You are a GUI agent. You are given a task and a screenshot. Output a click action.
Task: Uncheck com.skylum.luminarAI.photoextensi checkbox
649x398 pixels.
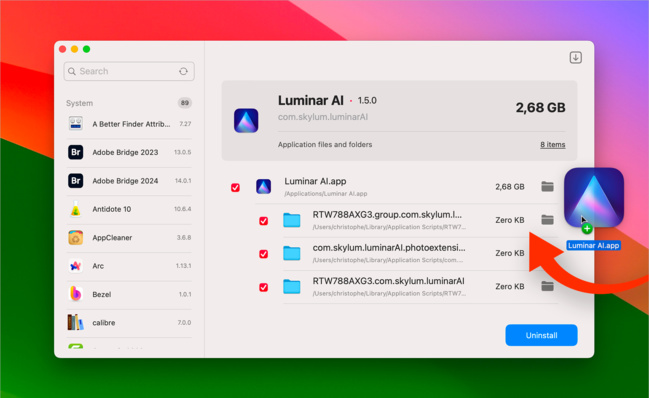coord(263,254)
